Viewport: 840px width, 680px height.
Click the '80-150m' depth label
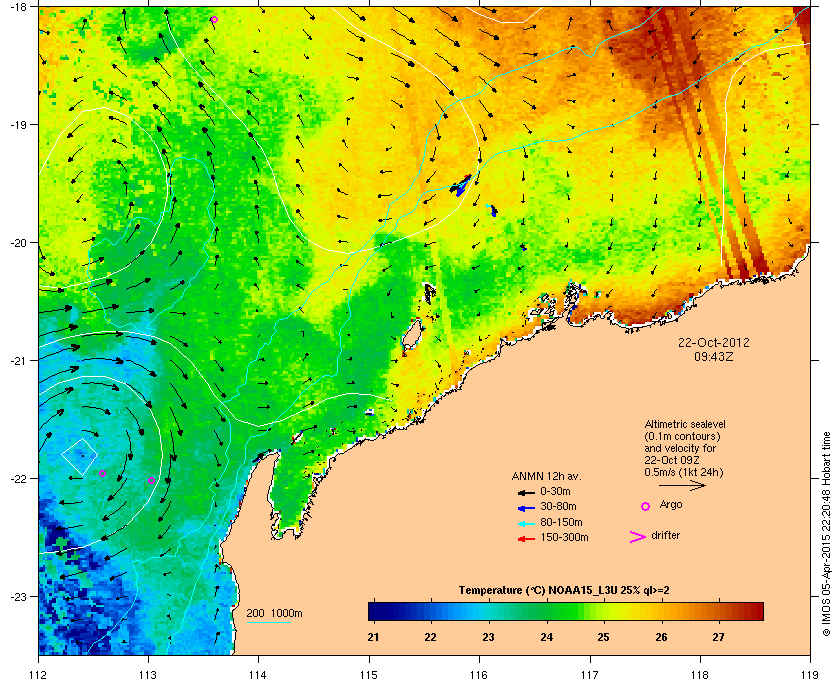pos(561,522)
